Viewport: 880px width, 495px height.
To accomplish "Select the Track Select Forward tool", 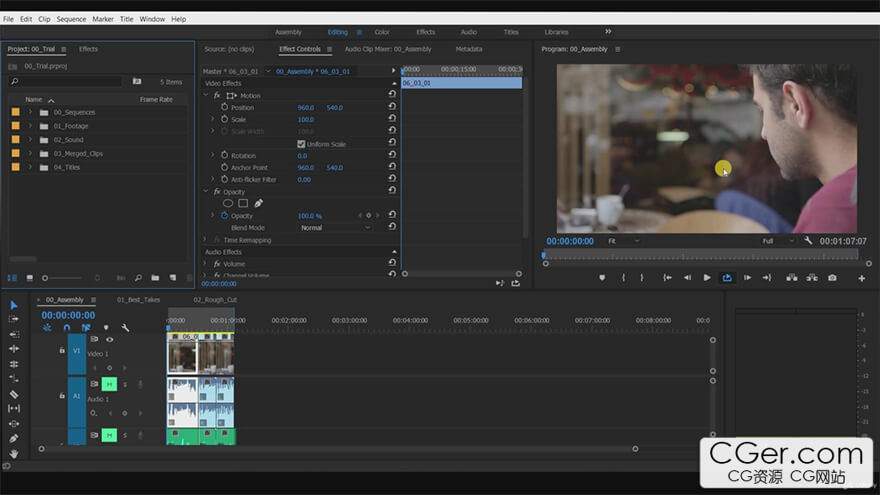I will point(14,319).
